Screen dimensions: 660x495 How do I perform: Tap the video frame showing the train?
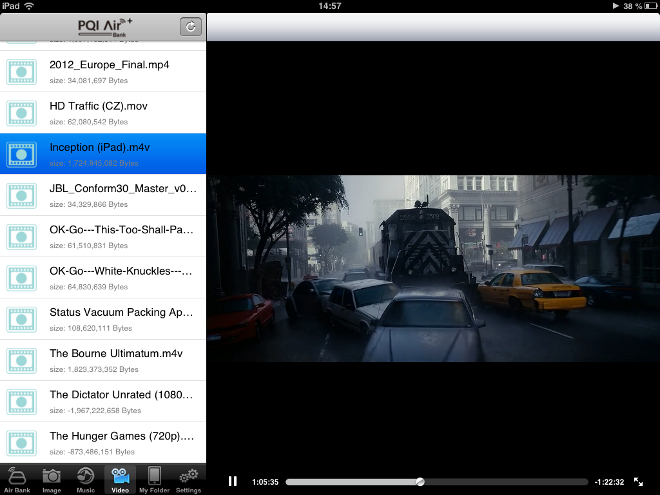(x=433, y=268)
